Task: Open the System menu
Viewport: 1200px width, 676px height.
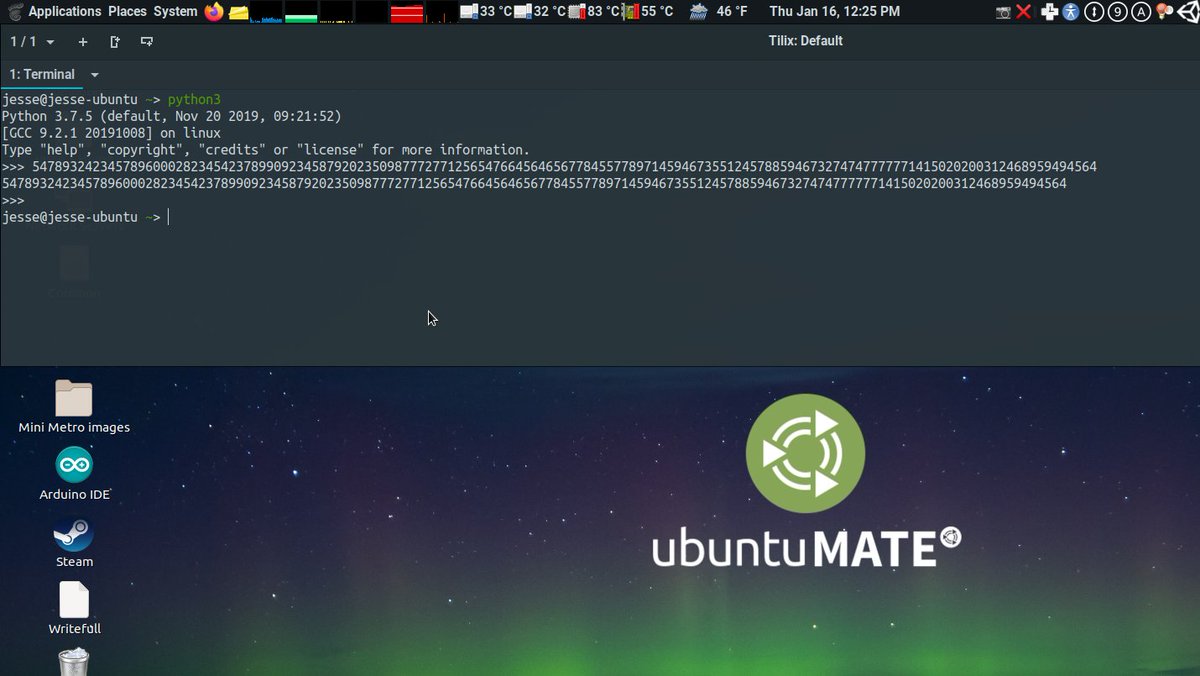Action: click(x=175, y=12)
